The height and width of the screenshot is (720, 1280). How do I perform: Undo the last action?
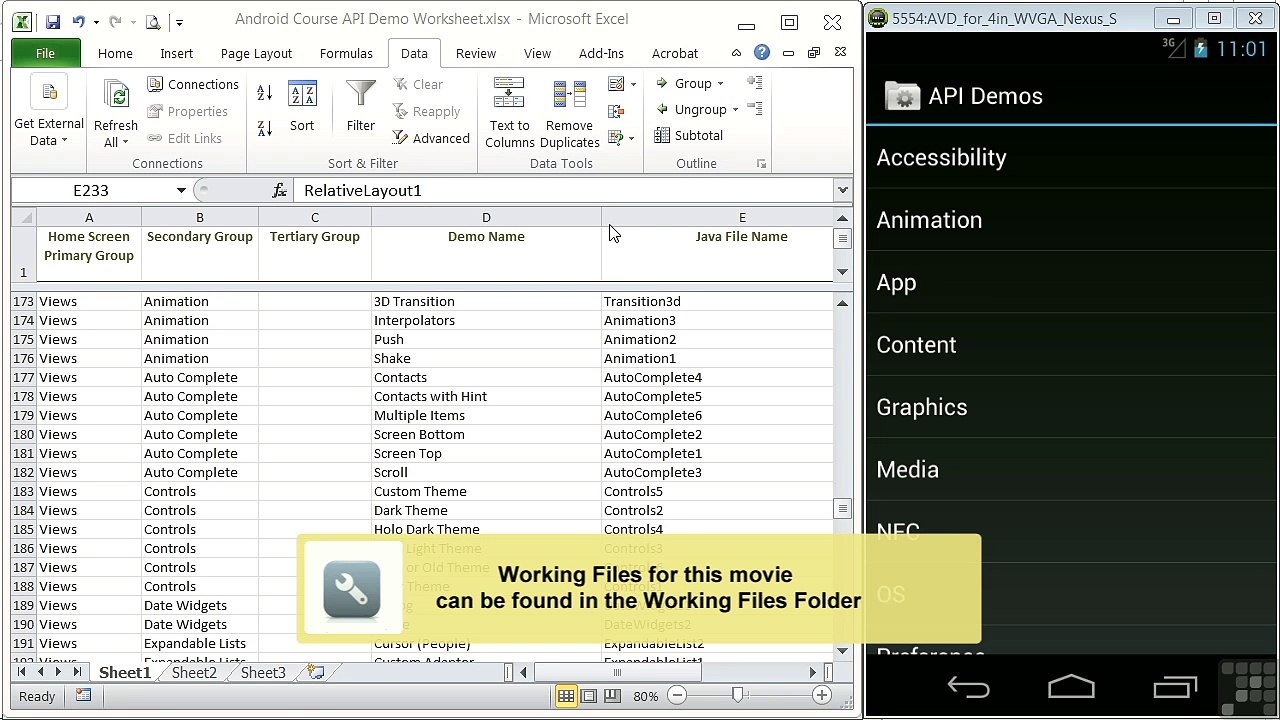click(78, 21)
